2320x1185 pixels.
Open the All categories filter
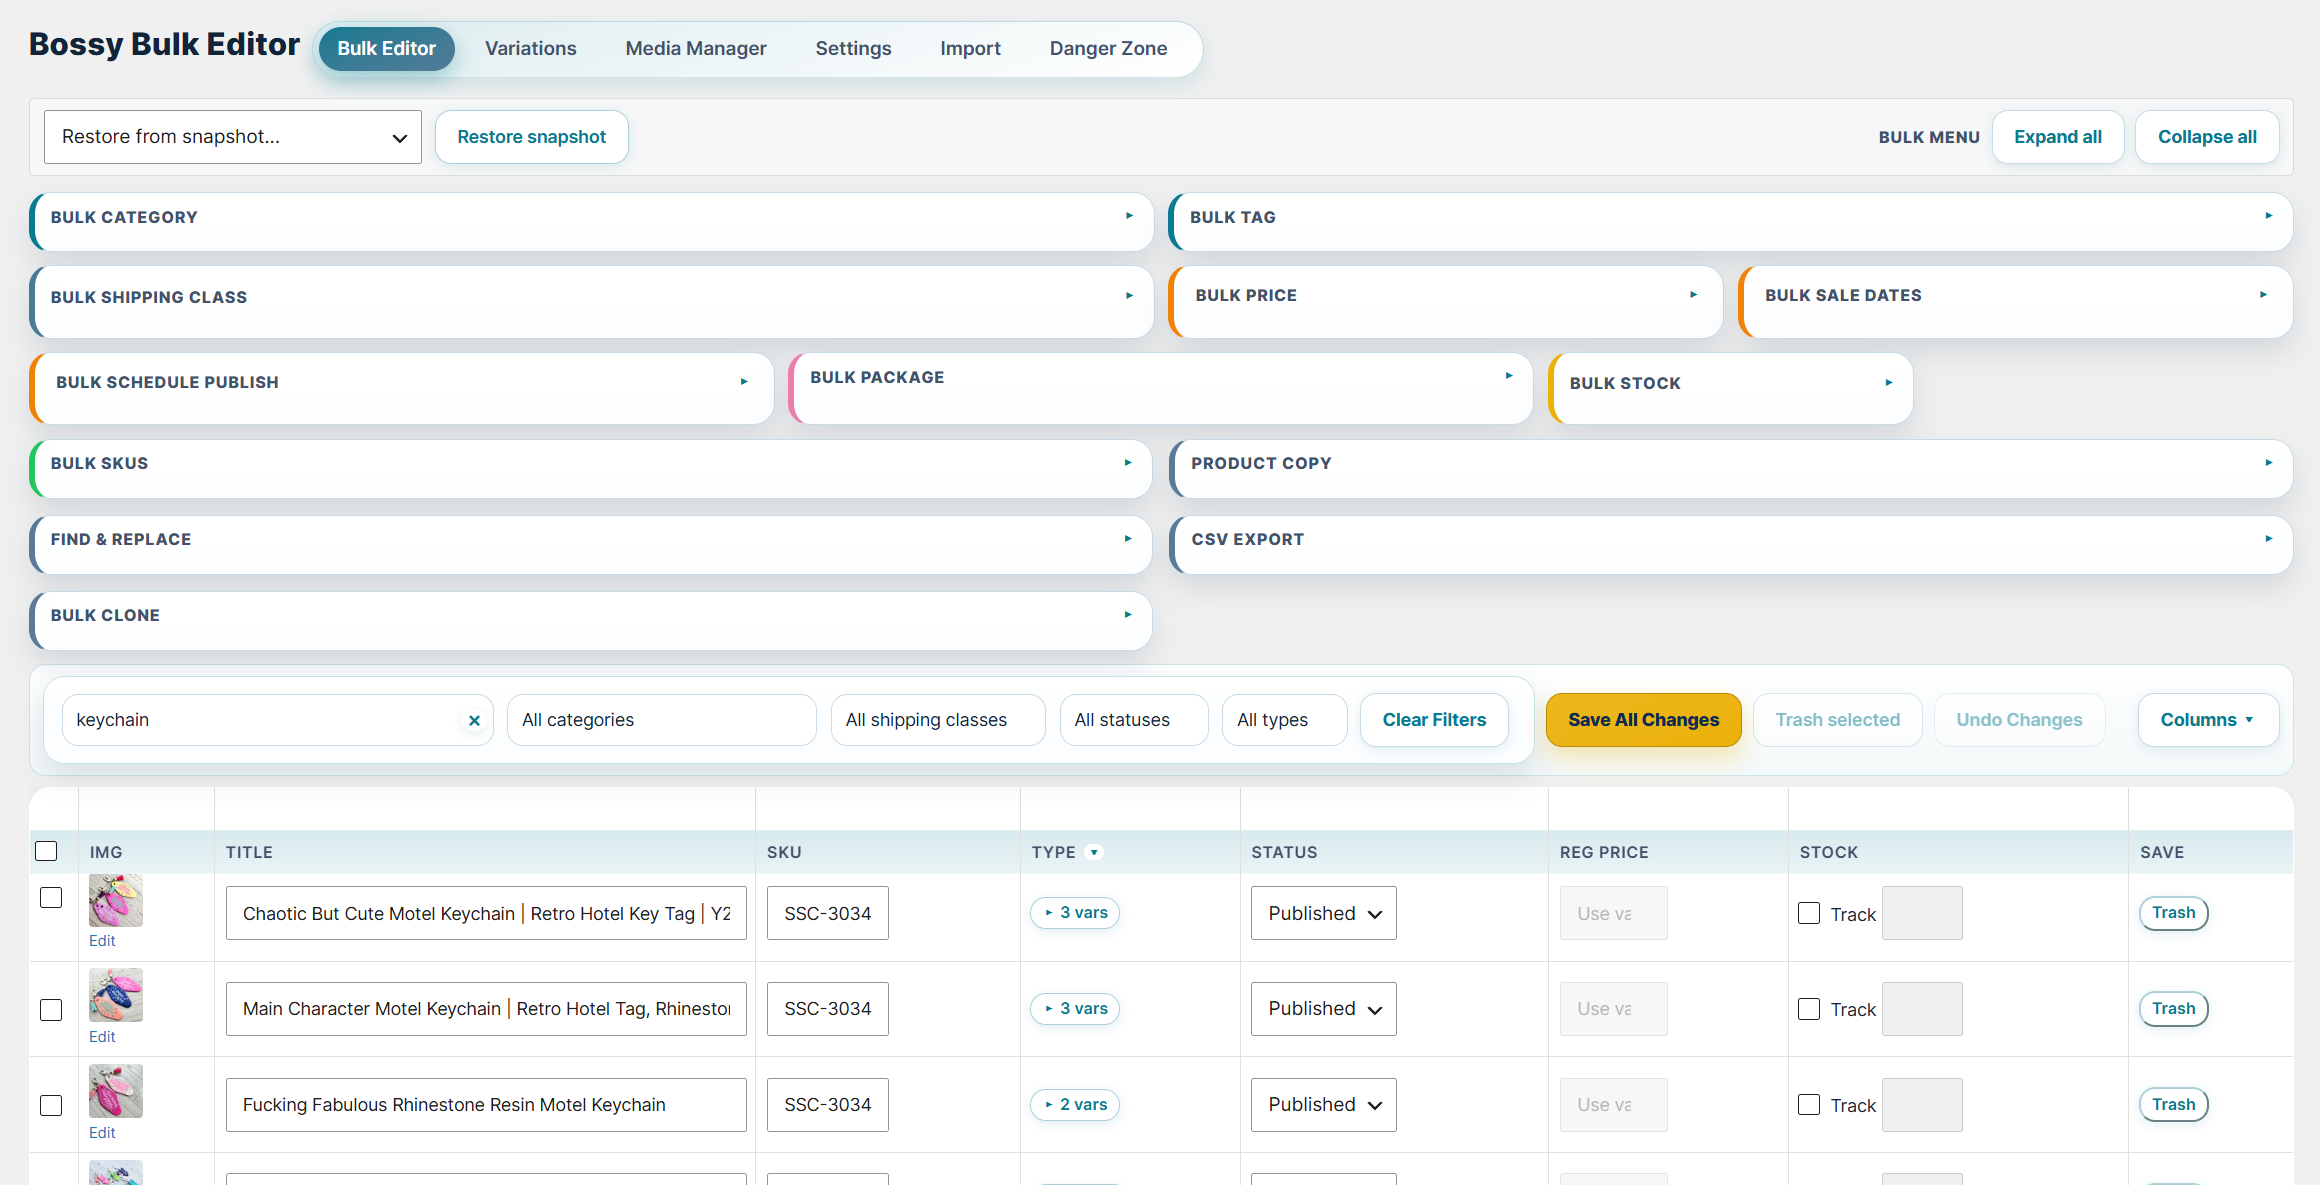click(x=662, y=720)
